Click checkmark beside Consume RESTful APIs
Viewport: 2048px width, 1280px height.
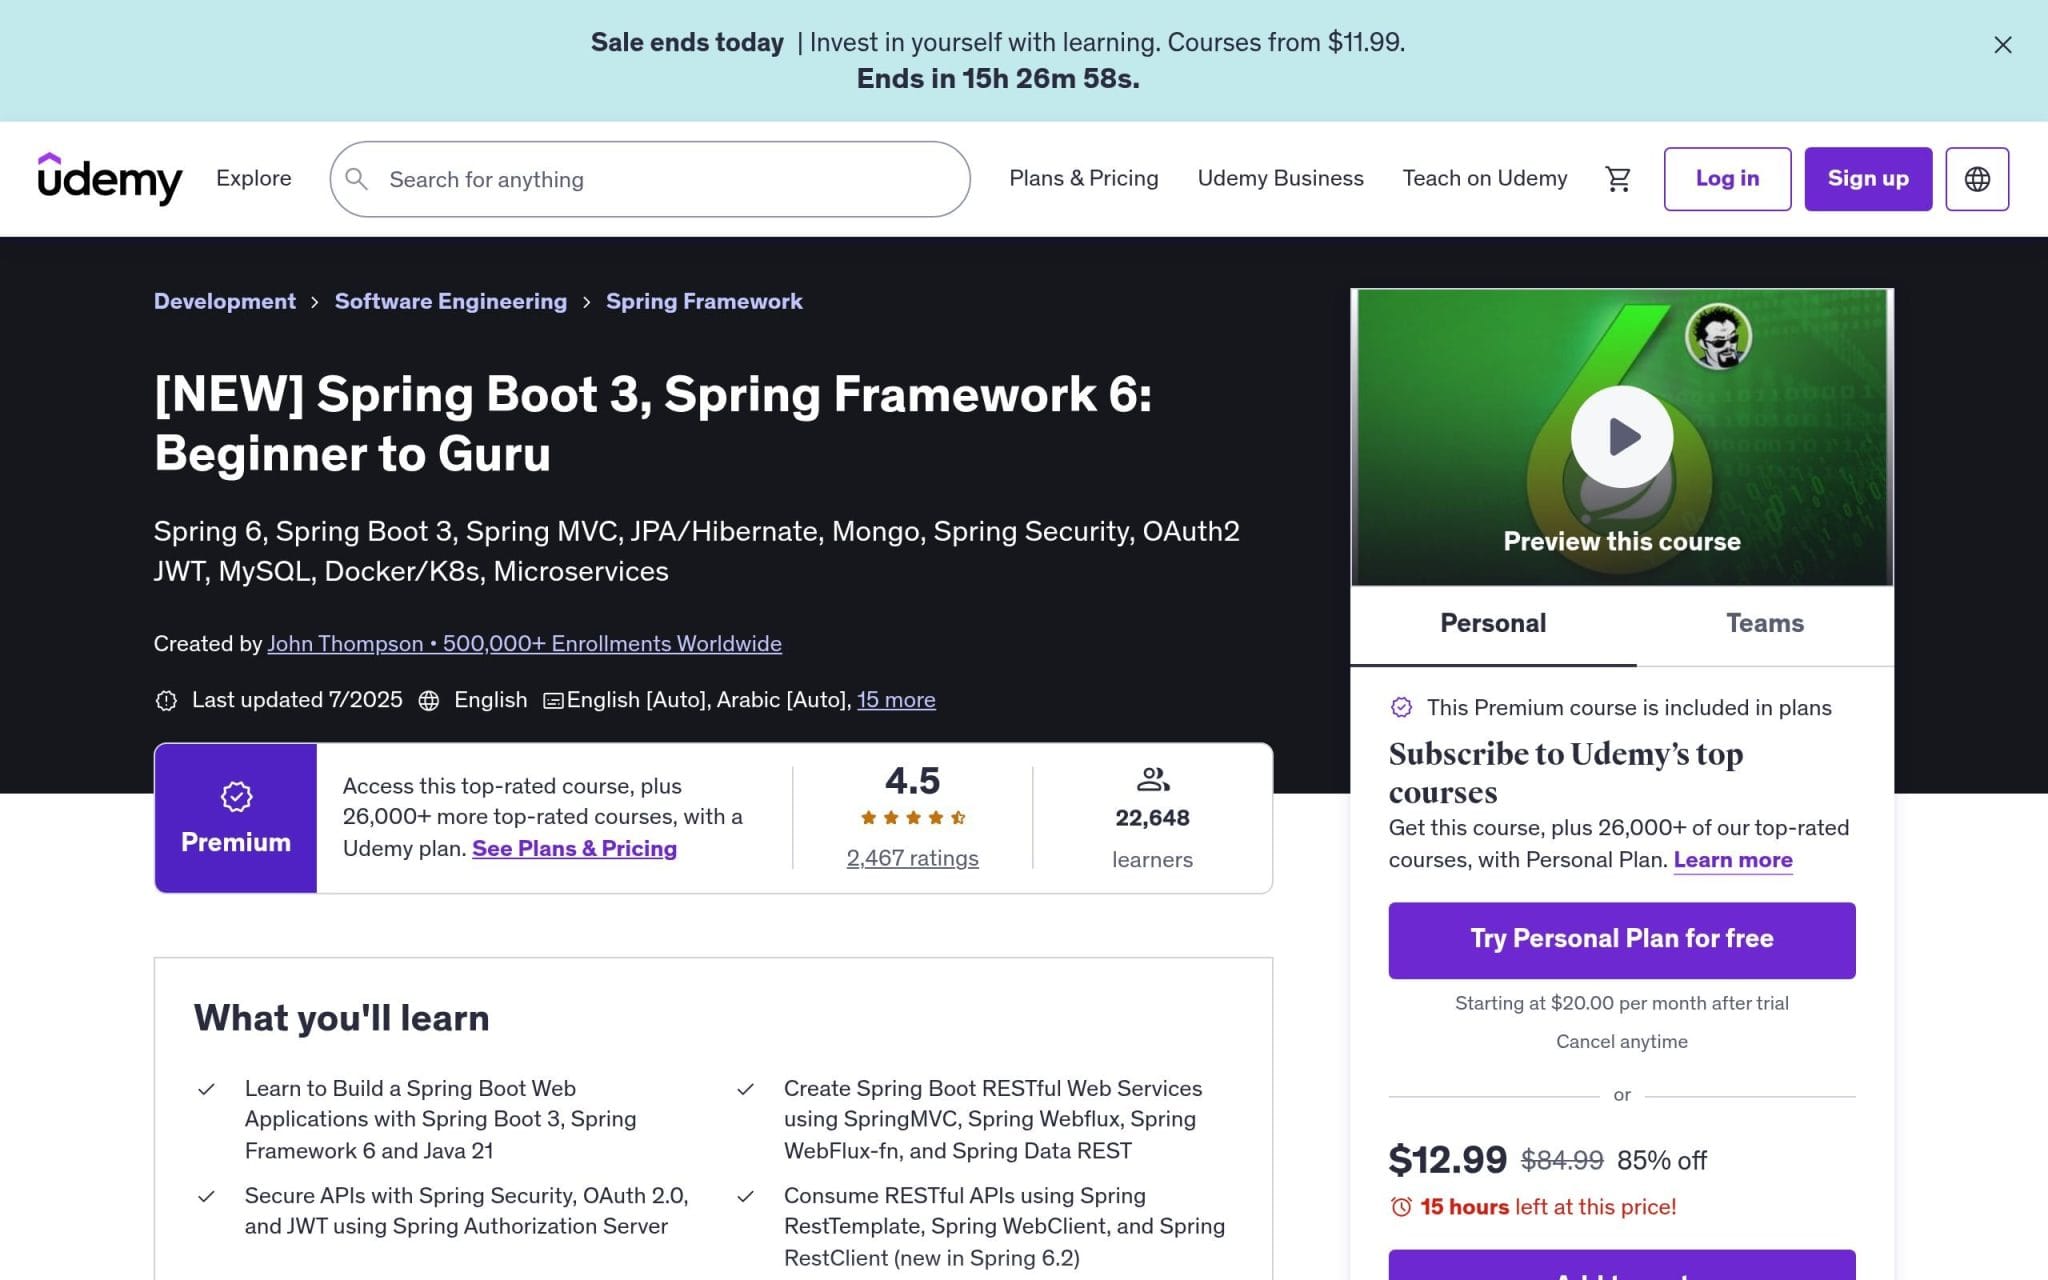(745, 1196)
